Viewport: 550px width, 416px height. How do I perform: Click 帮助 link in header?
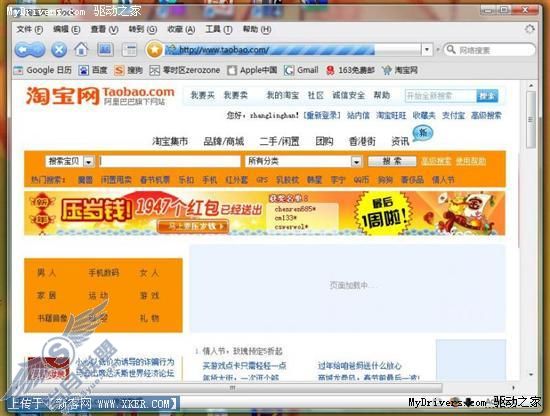click(x=382, y=95)
